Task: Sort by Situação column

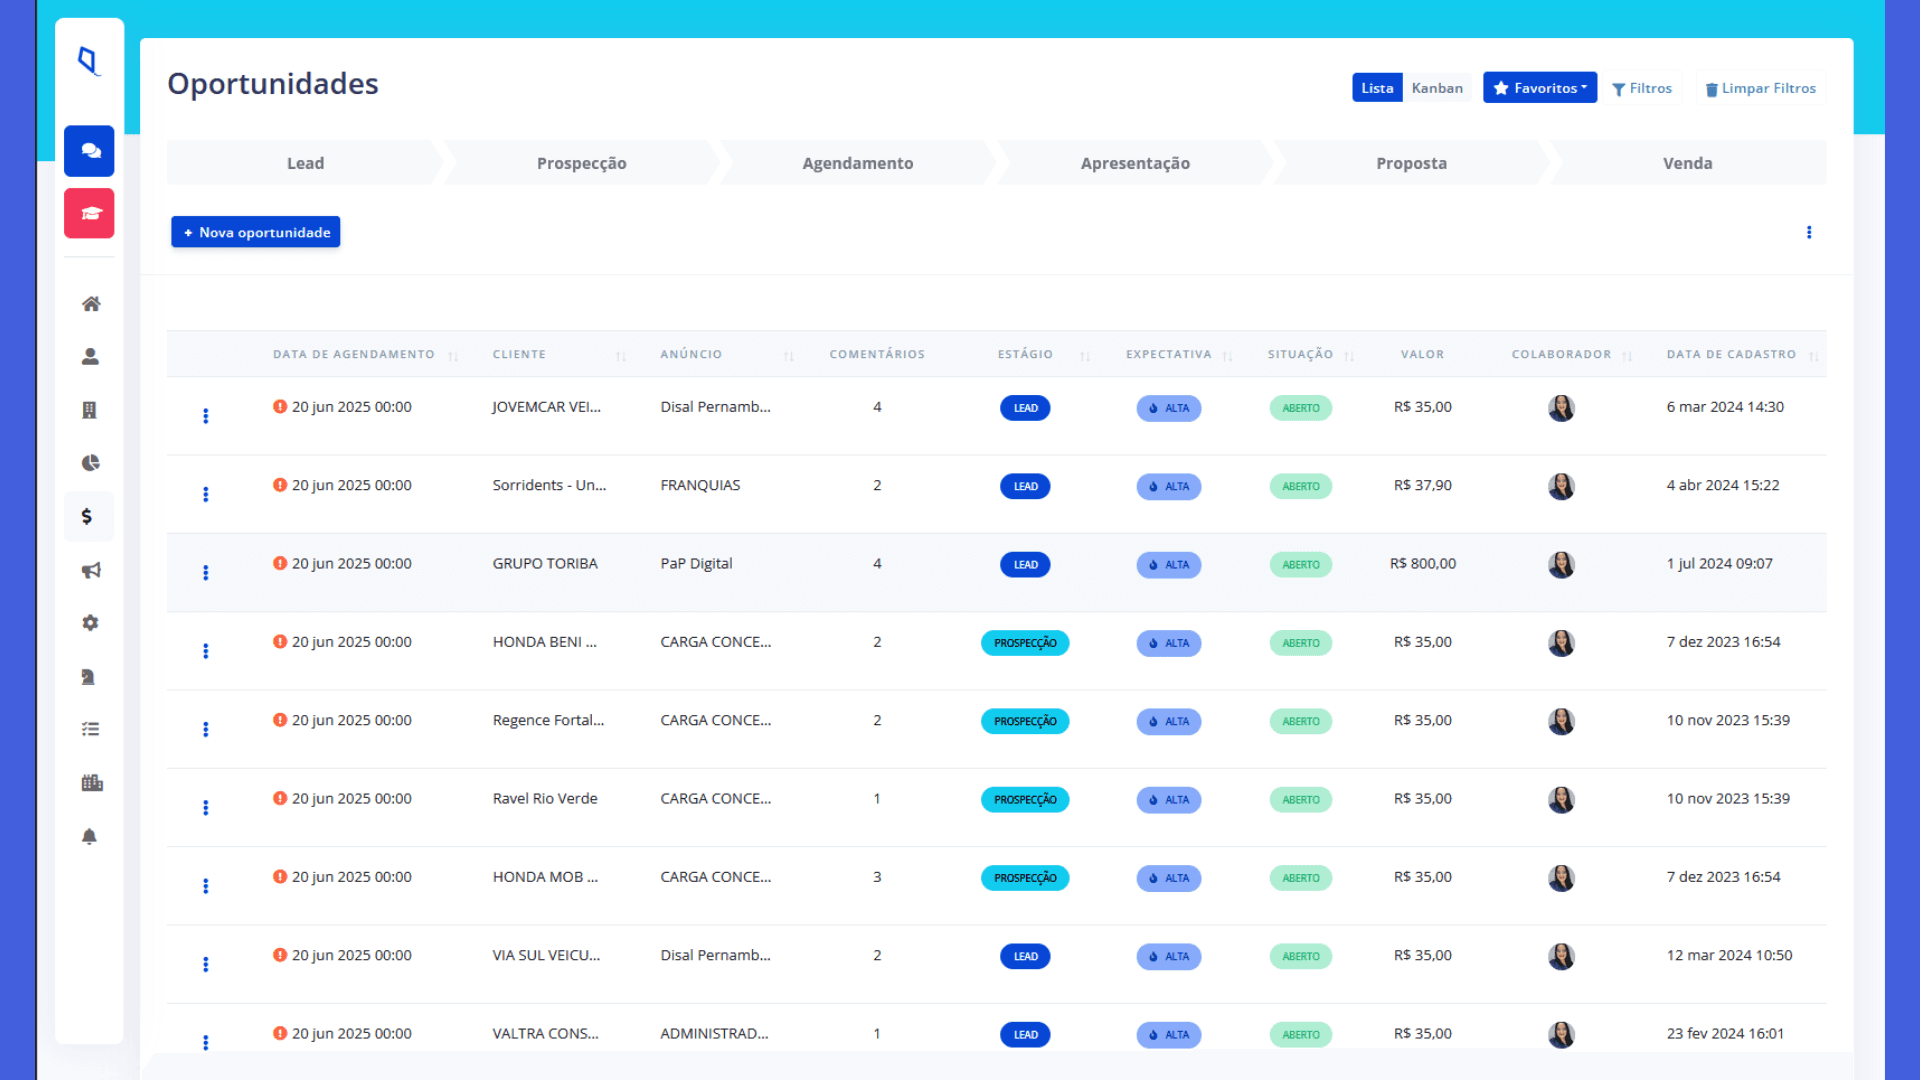Action: (x=1349, y=356)
